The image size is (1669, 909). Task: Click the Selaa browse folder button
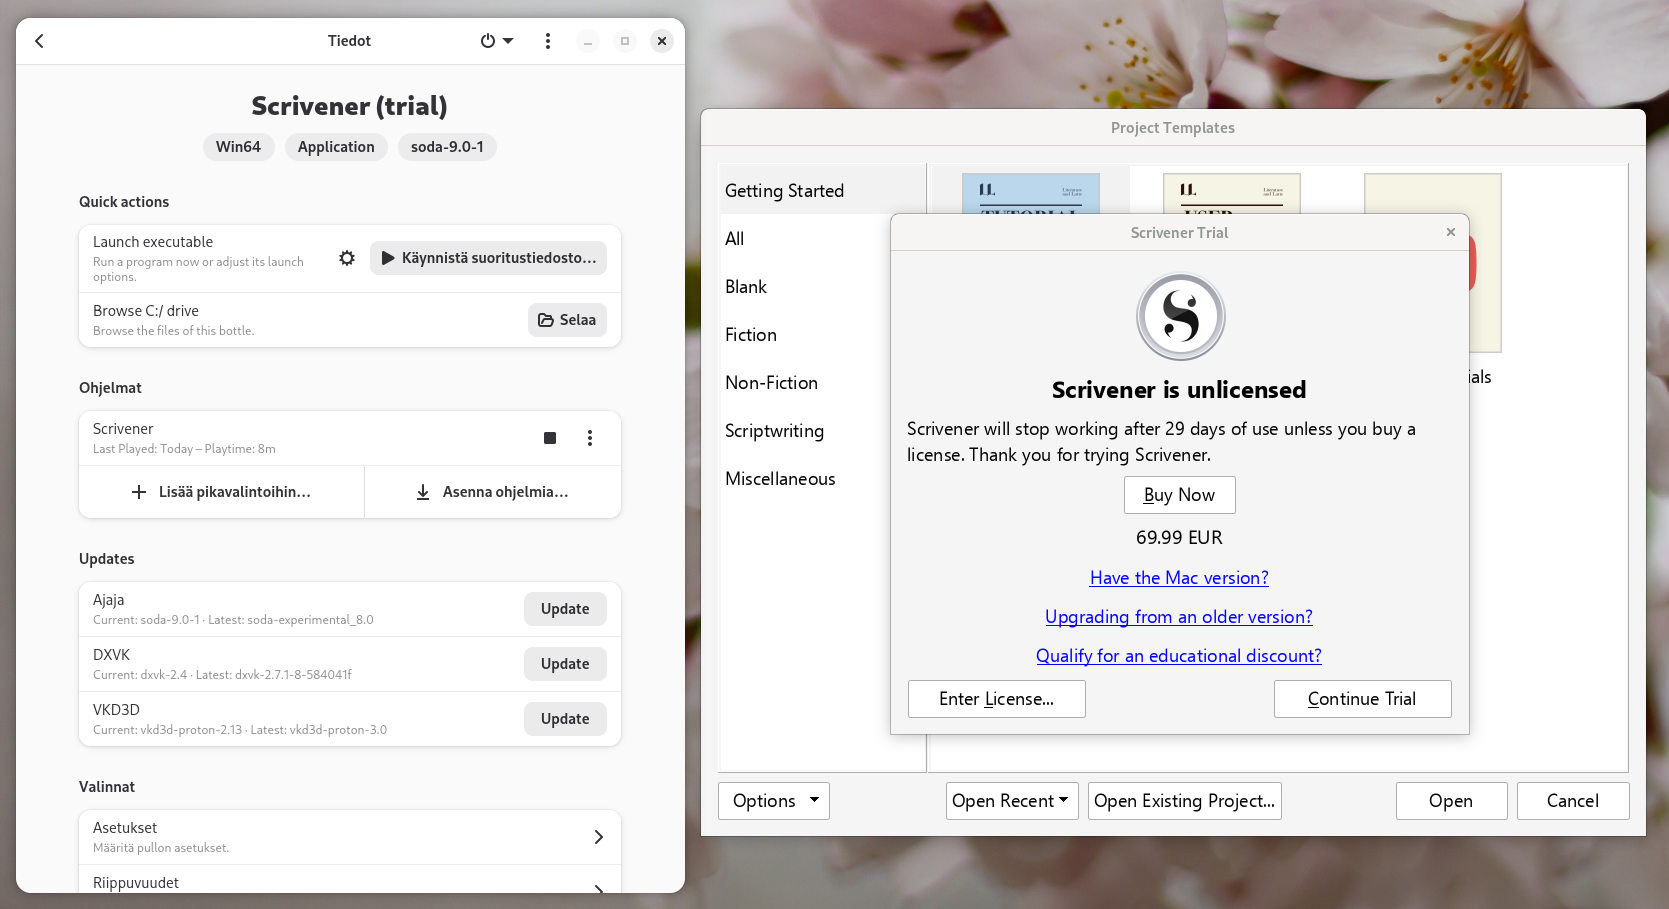pyautogui.click(x=567, y=320)
